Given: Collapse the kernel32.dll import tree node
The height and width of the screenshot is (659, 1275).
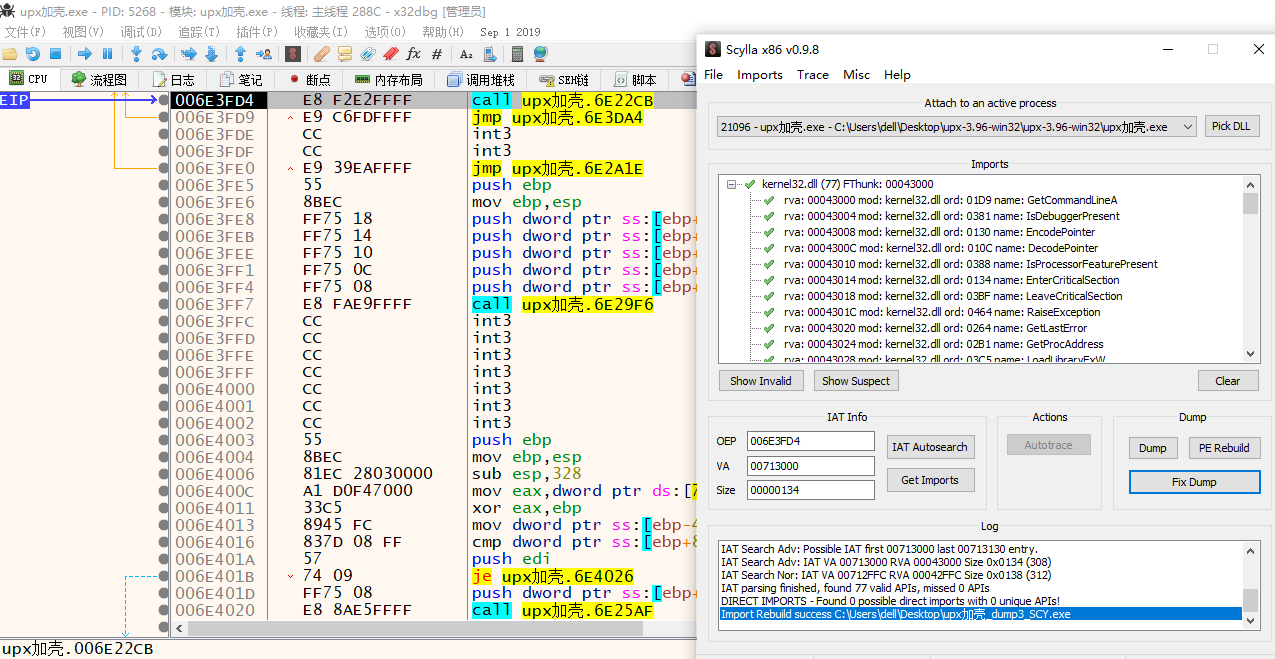Looking at the screenshot, I should click(x=732, y=184).
